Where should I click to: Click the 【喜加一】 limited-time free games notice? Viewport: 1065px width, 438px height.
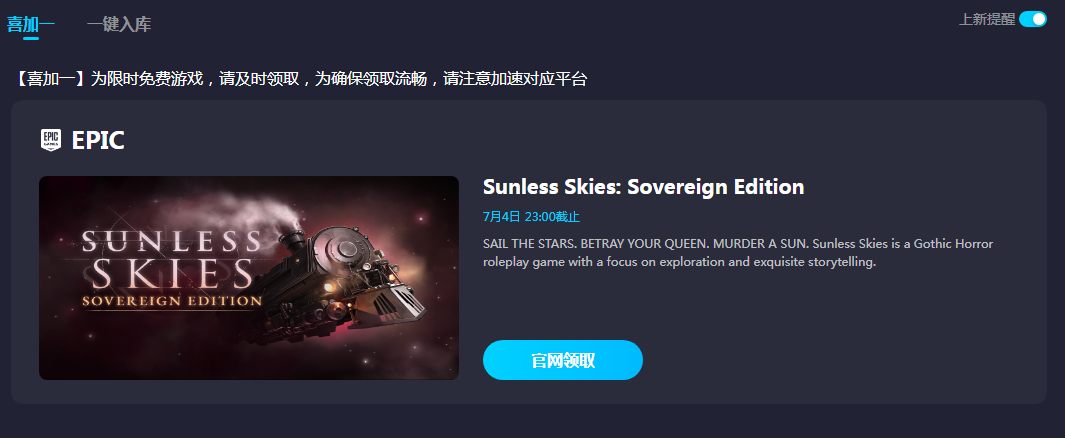tap(300, 79)
